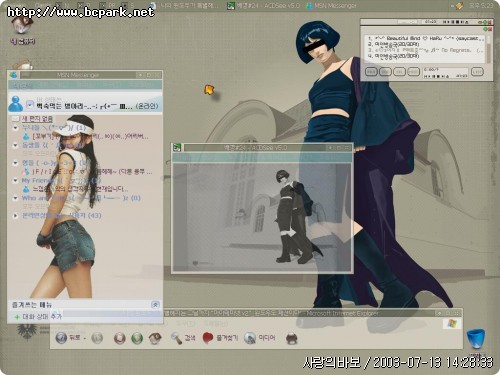500x375 pixels.
Task: Open Search (검색) in Internet Explorer toolbar
Action: 183,338
